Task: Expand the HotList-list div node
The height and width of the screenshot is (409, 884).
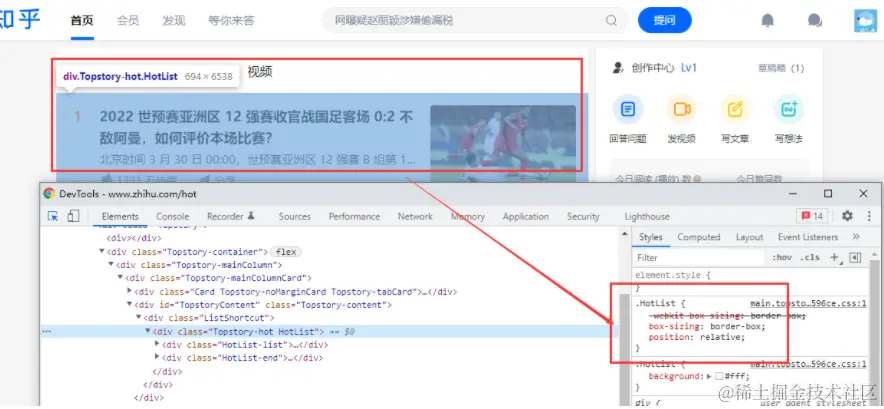Action: point(157,344)
